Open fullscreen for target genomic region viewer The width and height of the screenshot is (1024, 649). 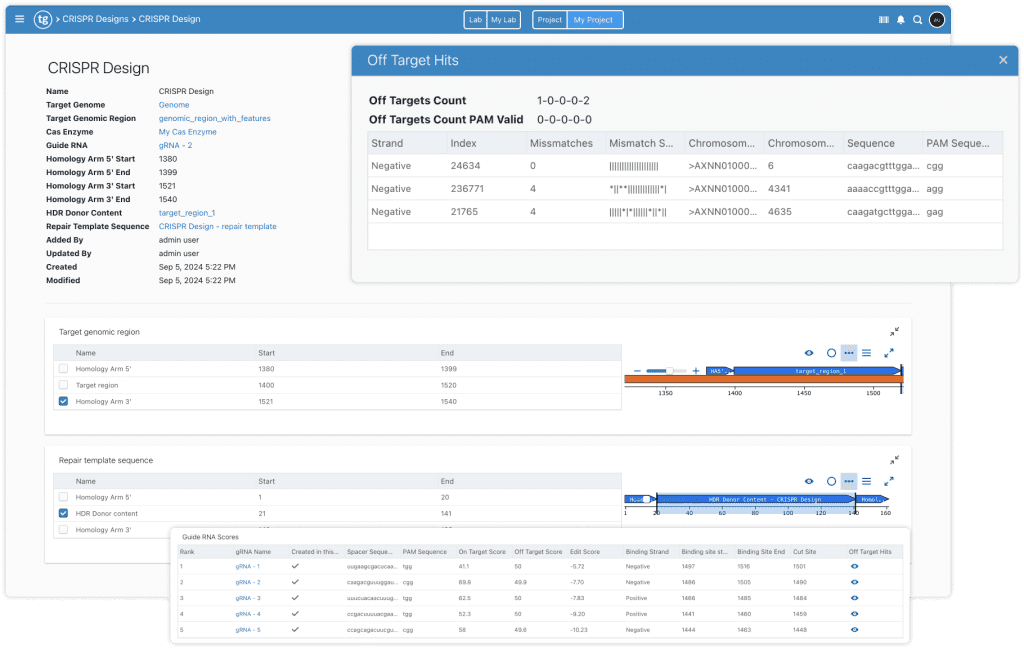888,353
